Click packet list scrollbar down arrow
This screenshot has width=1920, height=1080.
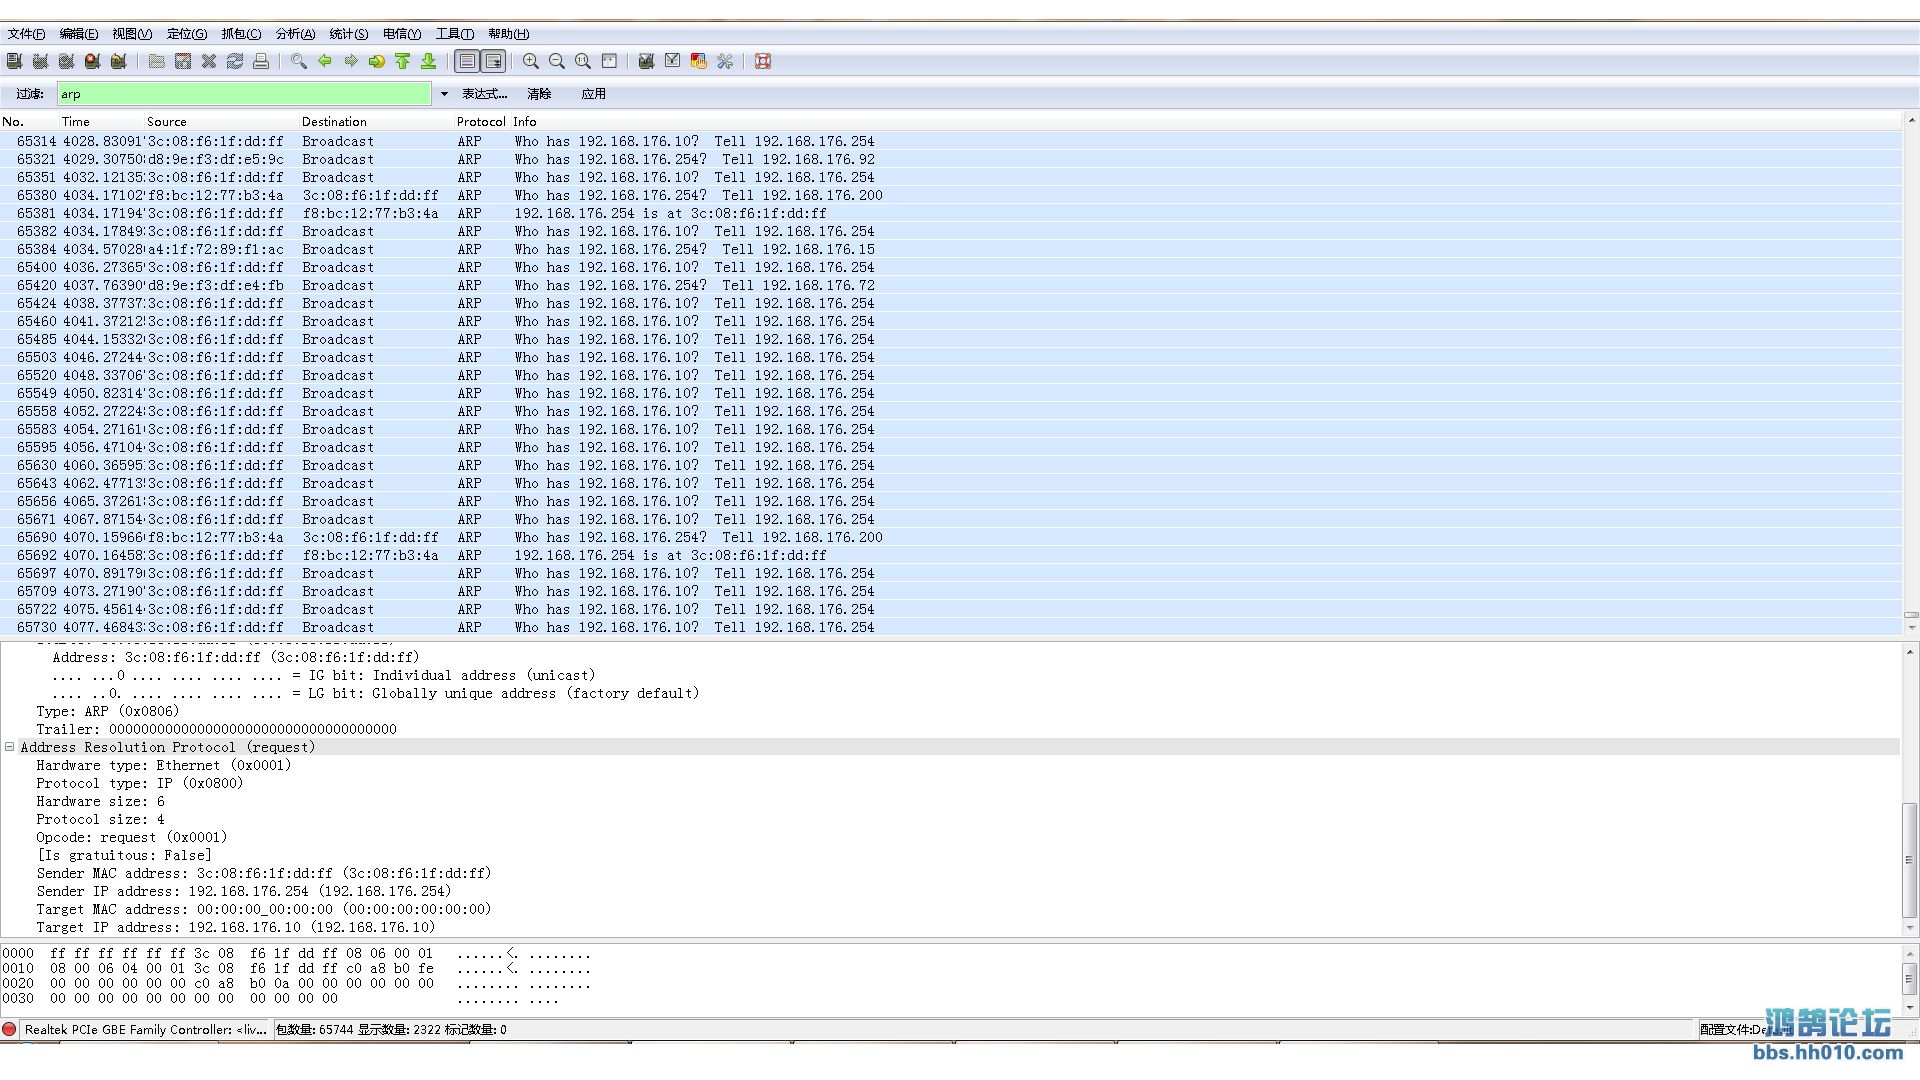[1911, 628]
